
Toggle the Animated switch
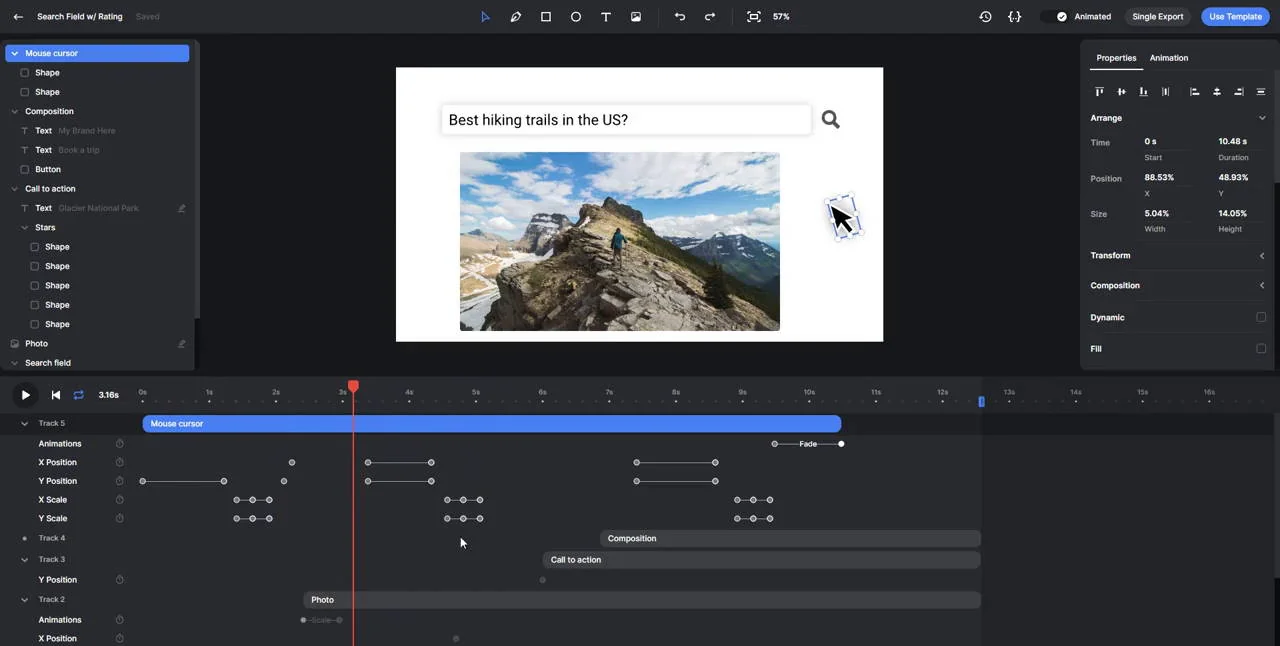point(1054,17)
